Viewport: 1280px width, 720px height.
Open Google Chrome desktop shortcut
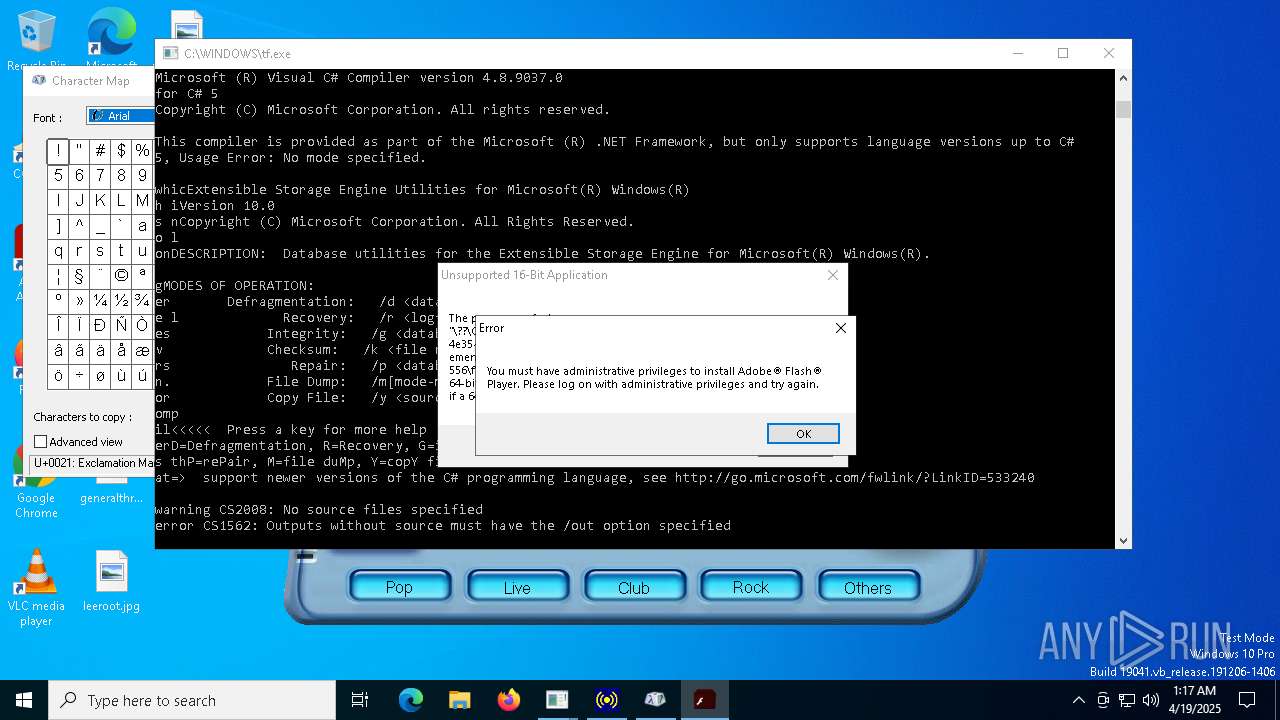tap(36, 482)
